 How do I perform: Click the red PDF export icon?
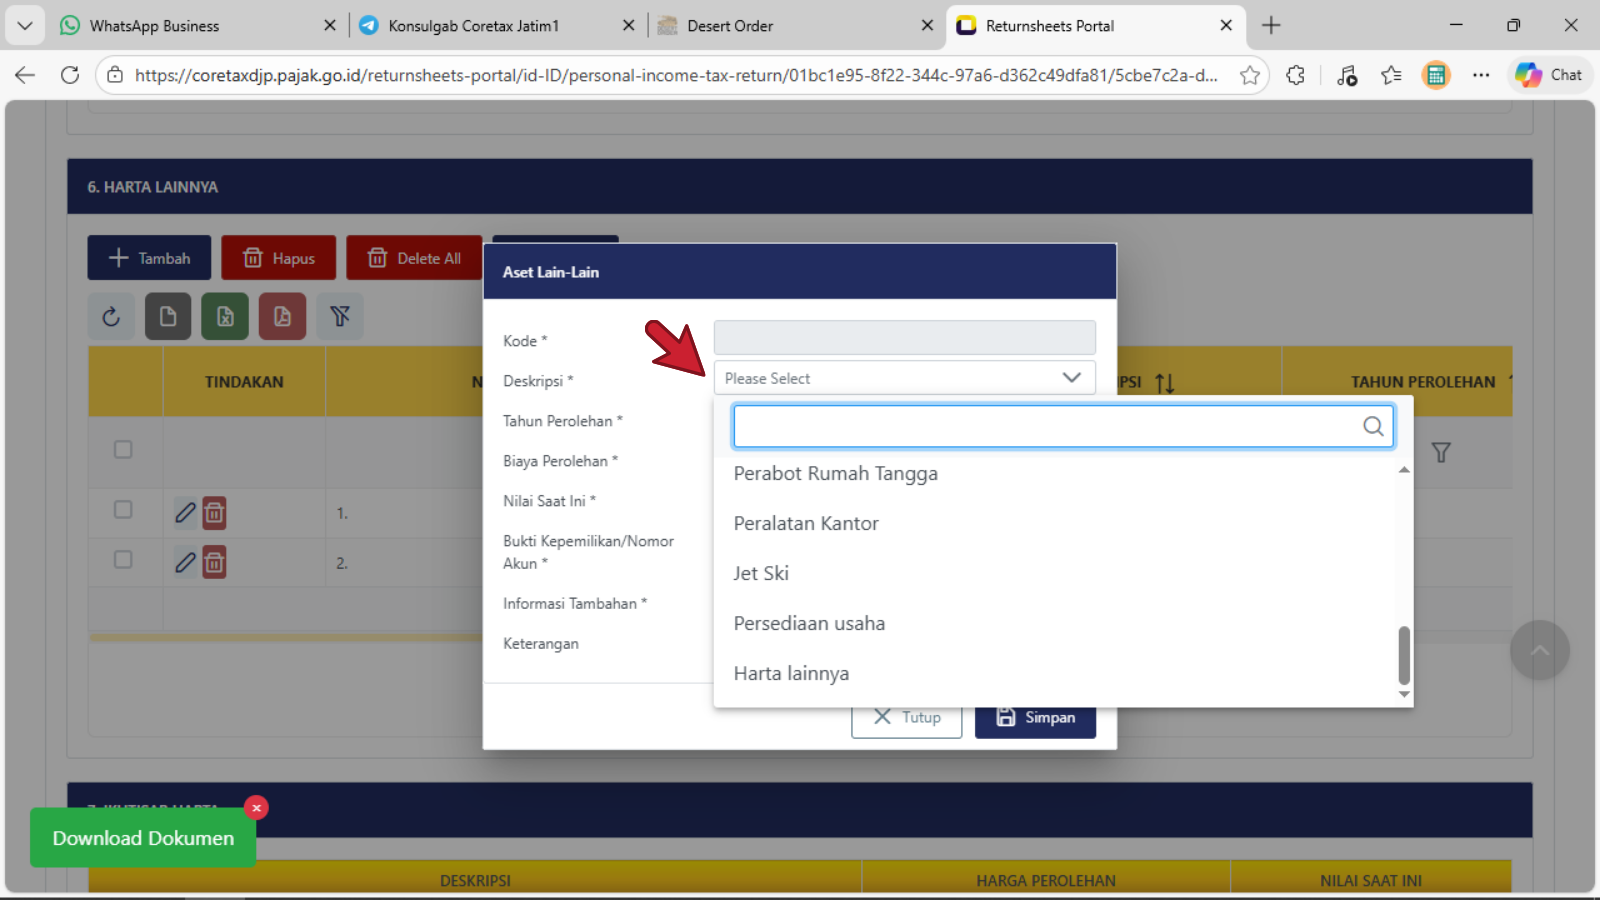pos(282,317)
